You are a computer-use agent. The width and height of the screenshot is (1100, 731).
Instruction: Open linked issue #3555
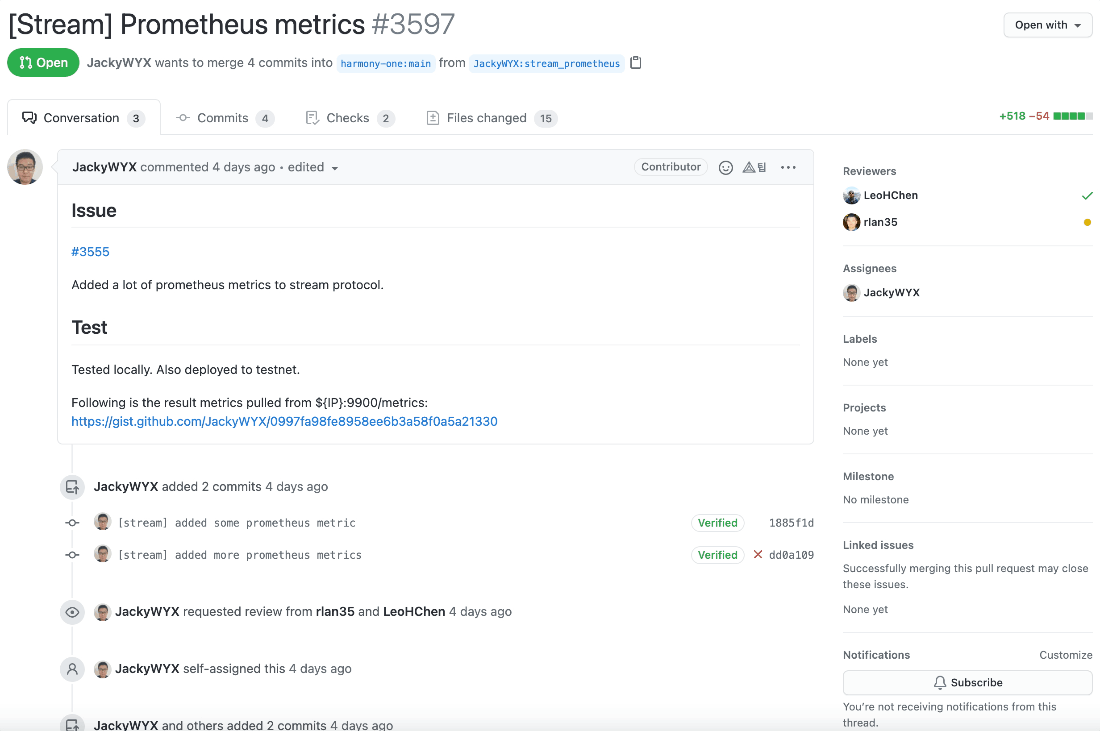click(x=90, y=251)
